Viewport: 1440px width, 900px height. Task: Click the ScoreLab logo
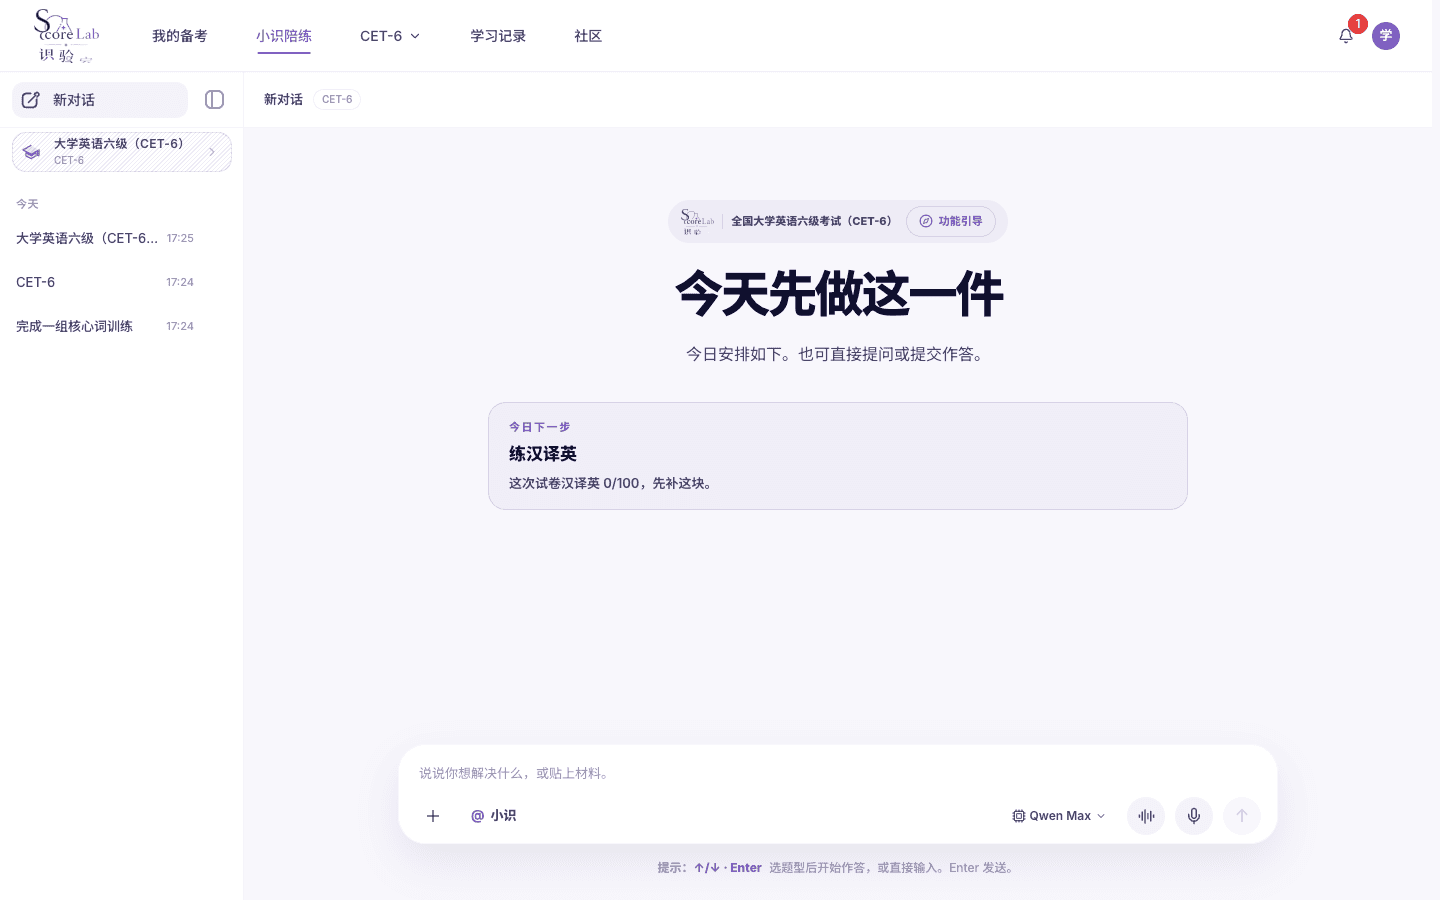[66, 36]
